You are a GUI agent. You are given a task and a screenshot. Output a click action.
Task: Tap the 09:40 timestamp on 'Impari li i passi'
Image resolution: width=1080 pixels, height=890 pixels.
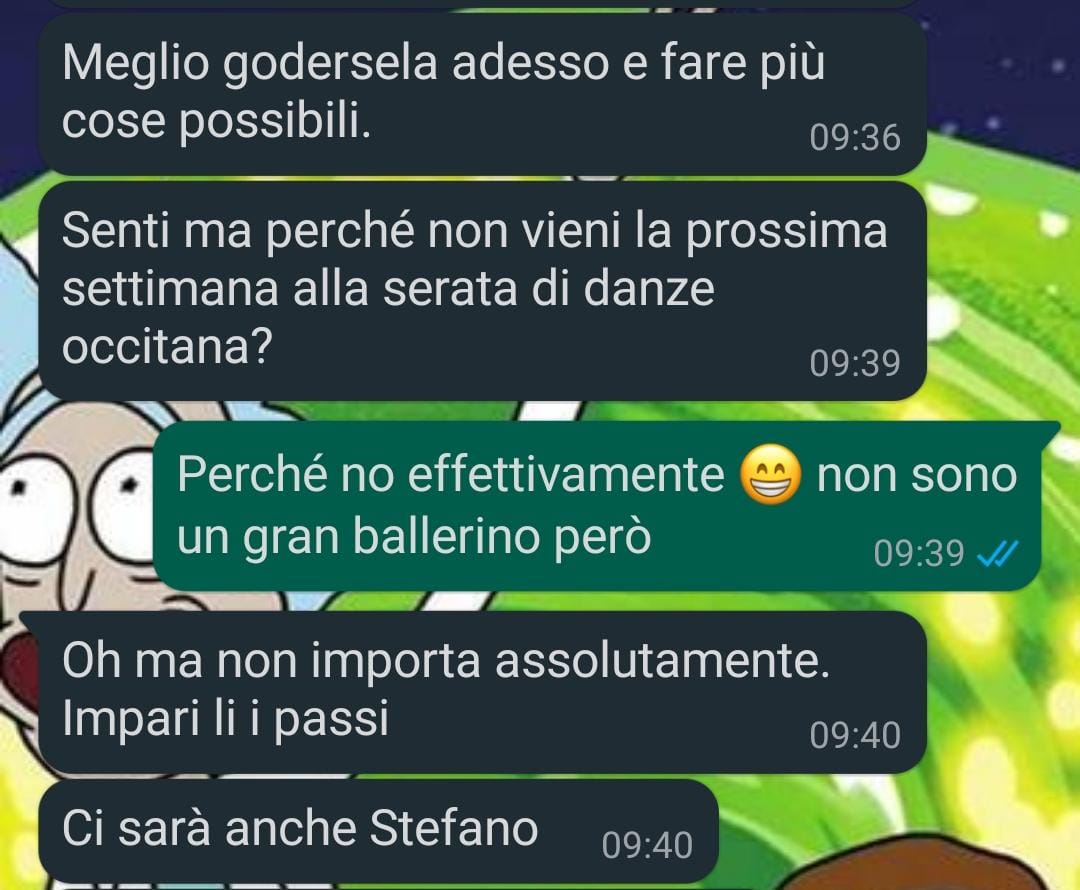click(855, 735)
